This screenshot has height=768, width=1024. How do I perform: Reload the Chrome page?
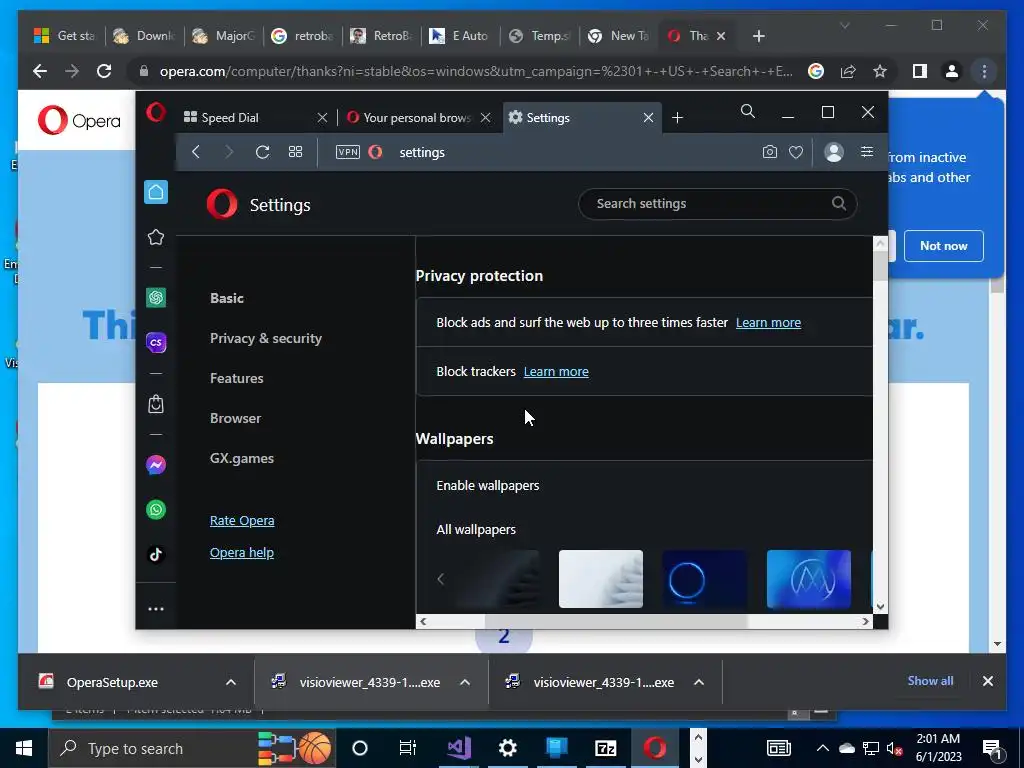click(x=104, y=71)
